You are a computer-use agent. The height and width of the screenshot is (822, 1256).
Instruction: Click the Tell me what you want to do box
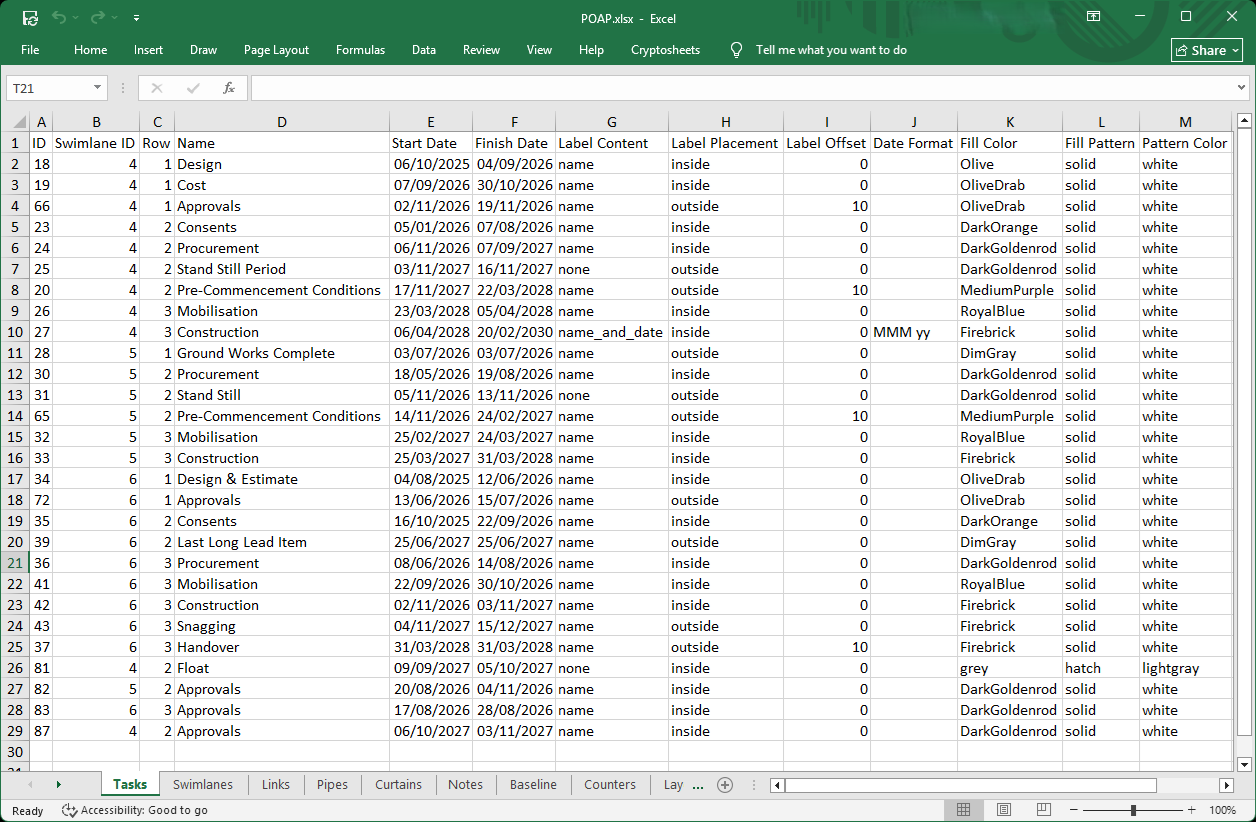point(831,50)
